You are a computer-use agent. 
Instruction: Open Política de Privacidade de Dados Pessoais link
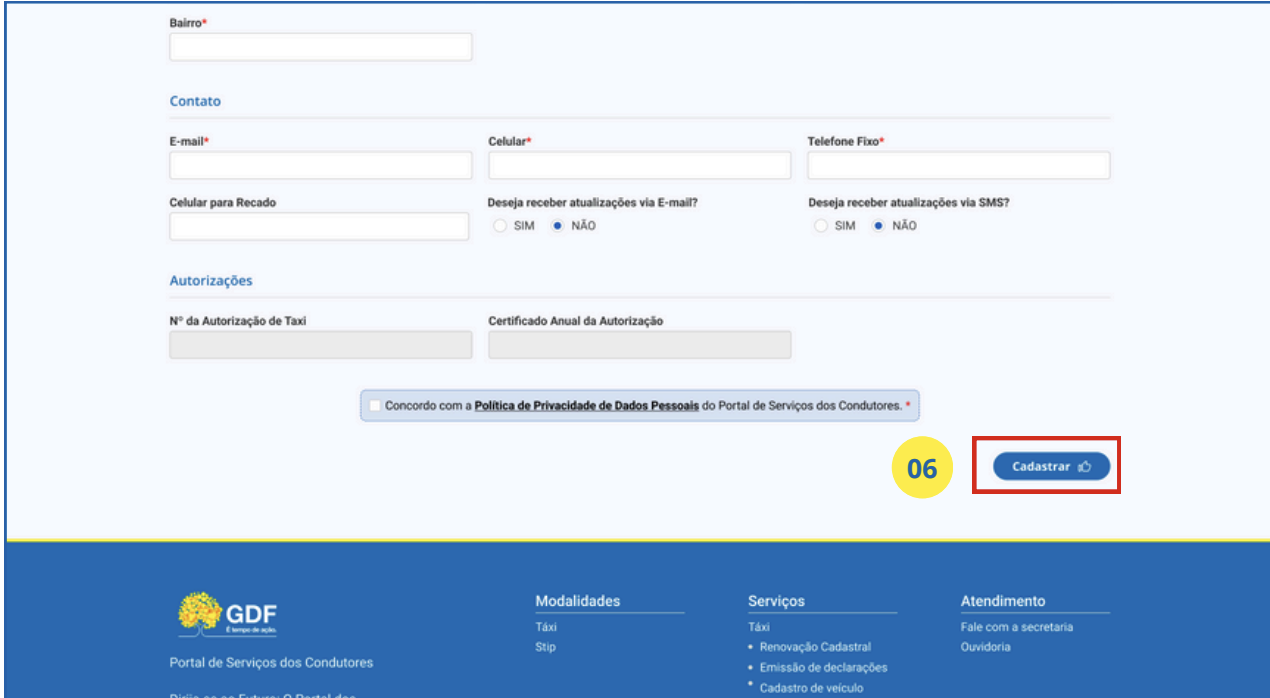[586, 406]
